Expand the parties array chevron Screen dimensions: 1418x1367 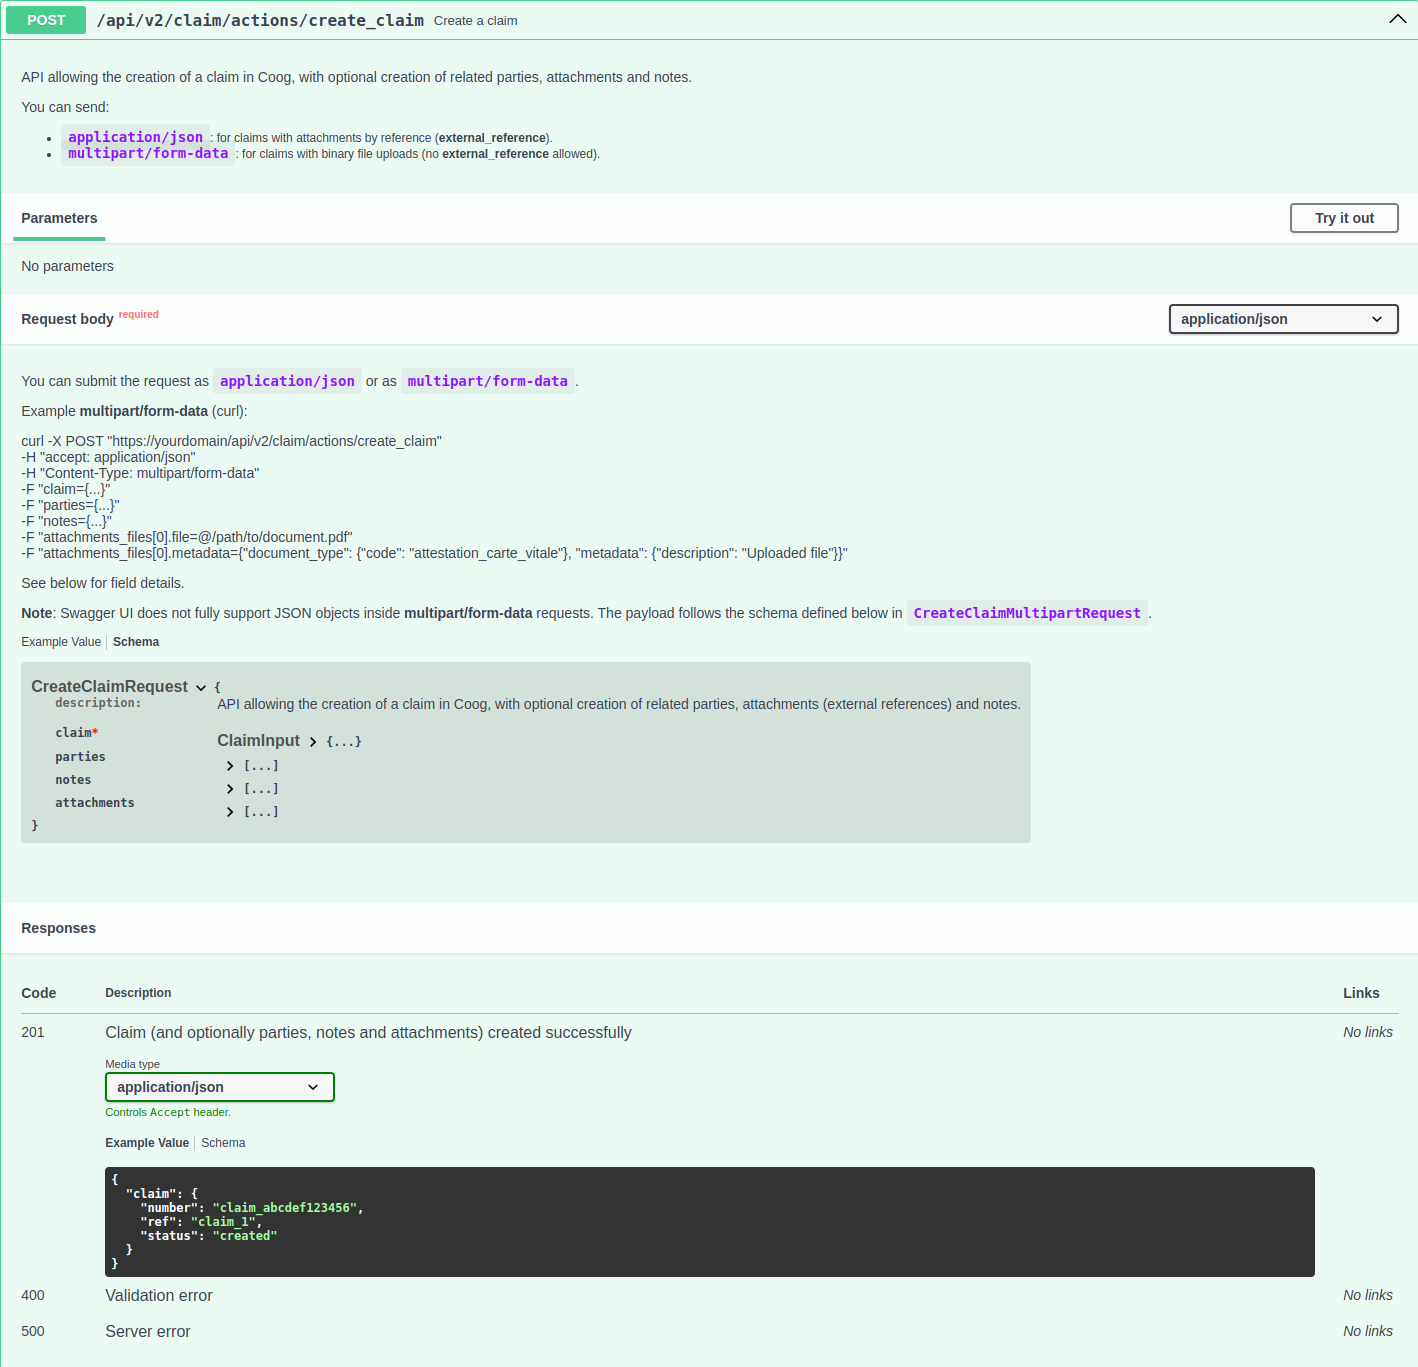(x=230, y=766)
